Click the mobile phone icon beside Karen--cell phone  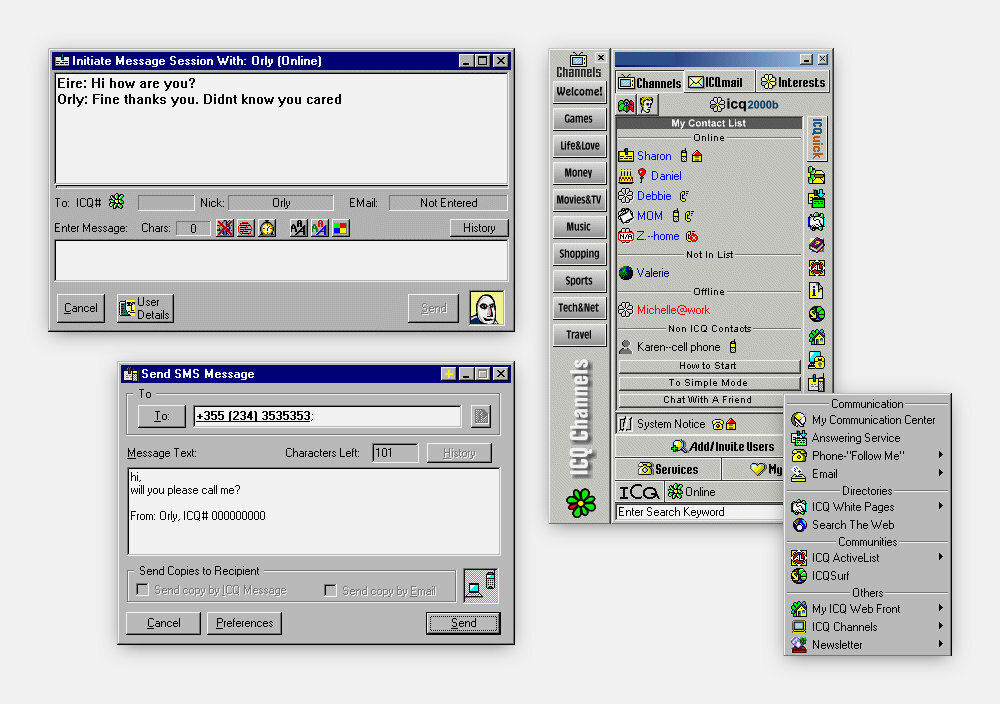[733, 346]
